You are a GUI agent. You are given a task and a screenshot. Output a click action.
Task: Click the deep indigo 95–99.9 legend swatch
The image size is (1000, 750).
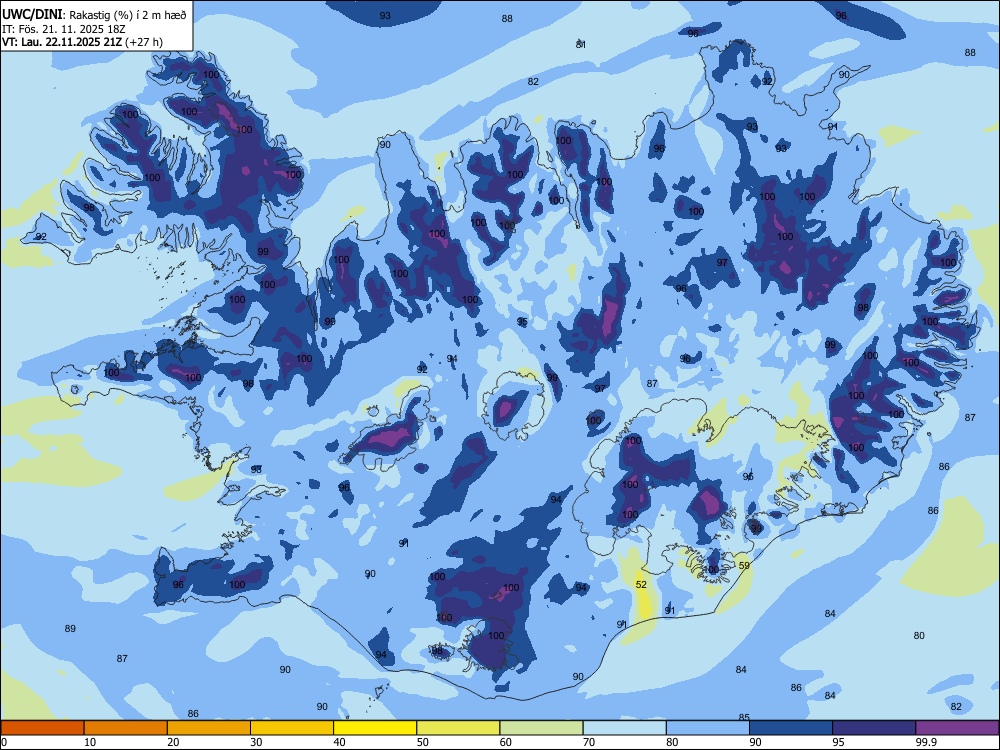coord(874,728)
